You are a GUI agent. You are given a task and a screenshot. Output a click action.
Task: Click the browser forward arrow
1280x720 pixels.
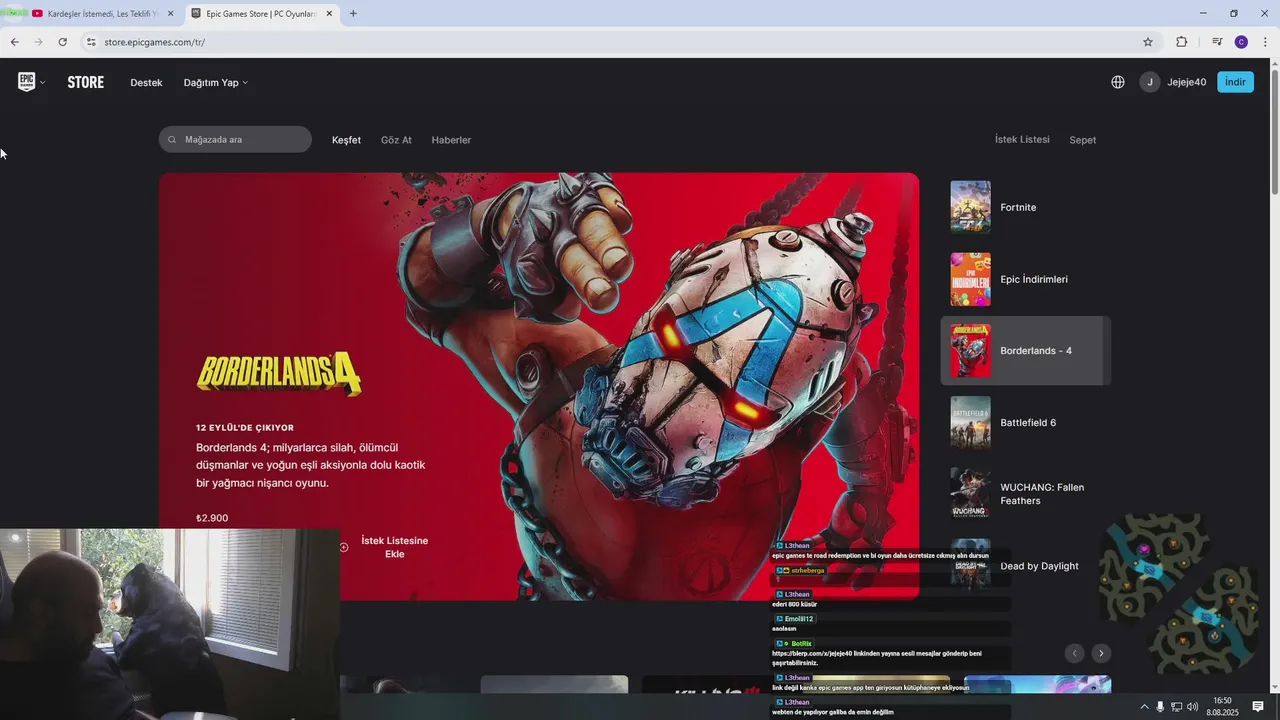coord(38,42)
